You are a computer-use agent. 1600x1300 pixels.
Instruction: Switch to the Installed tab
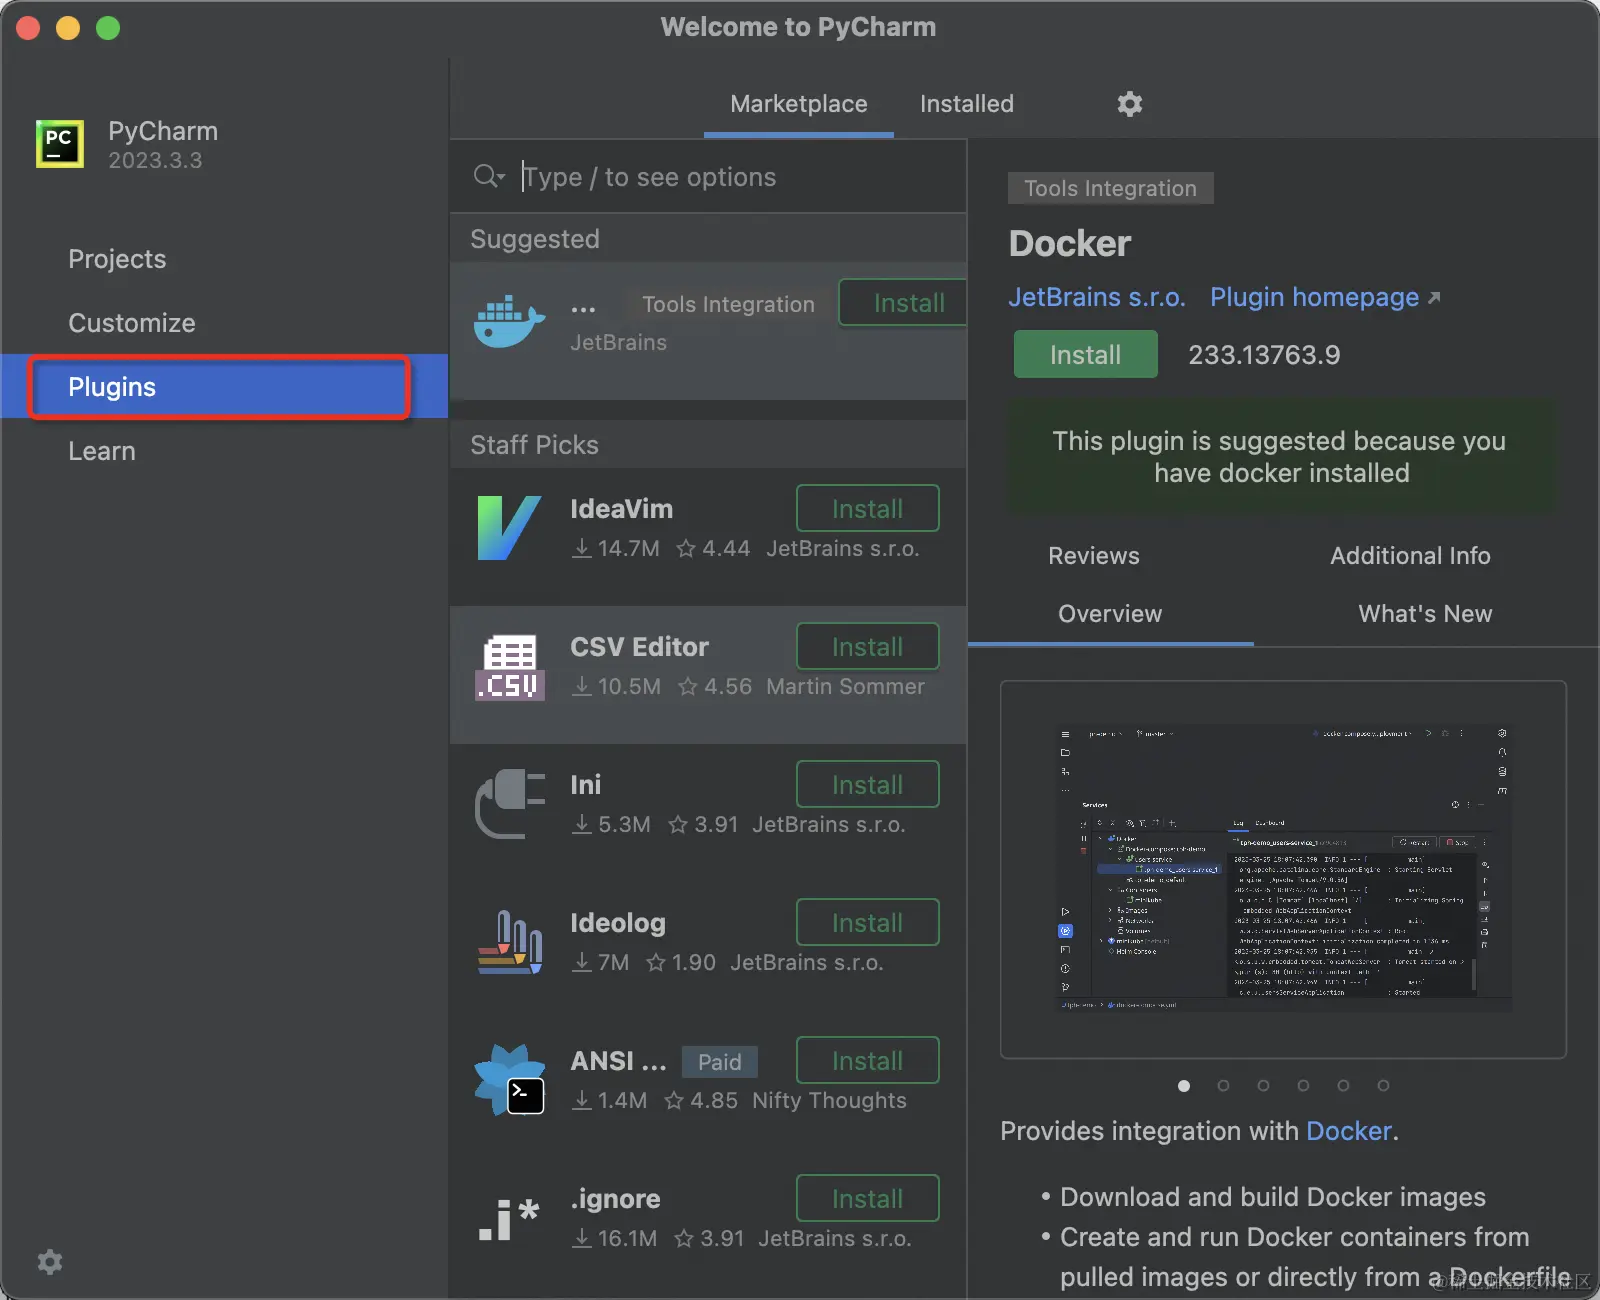pyautogui.click(x=967, y=104)
